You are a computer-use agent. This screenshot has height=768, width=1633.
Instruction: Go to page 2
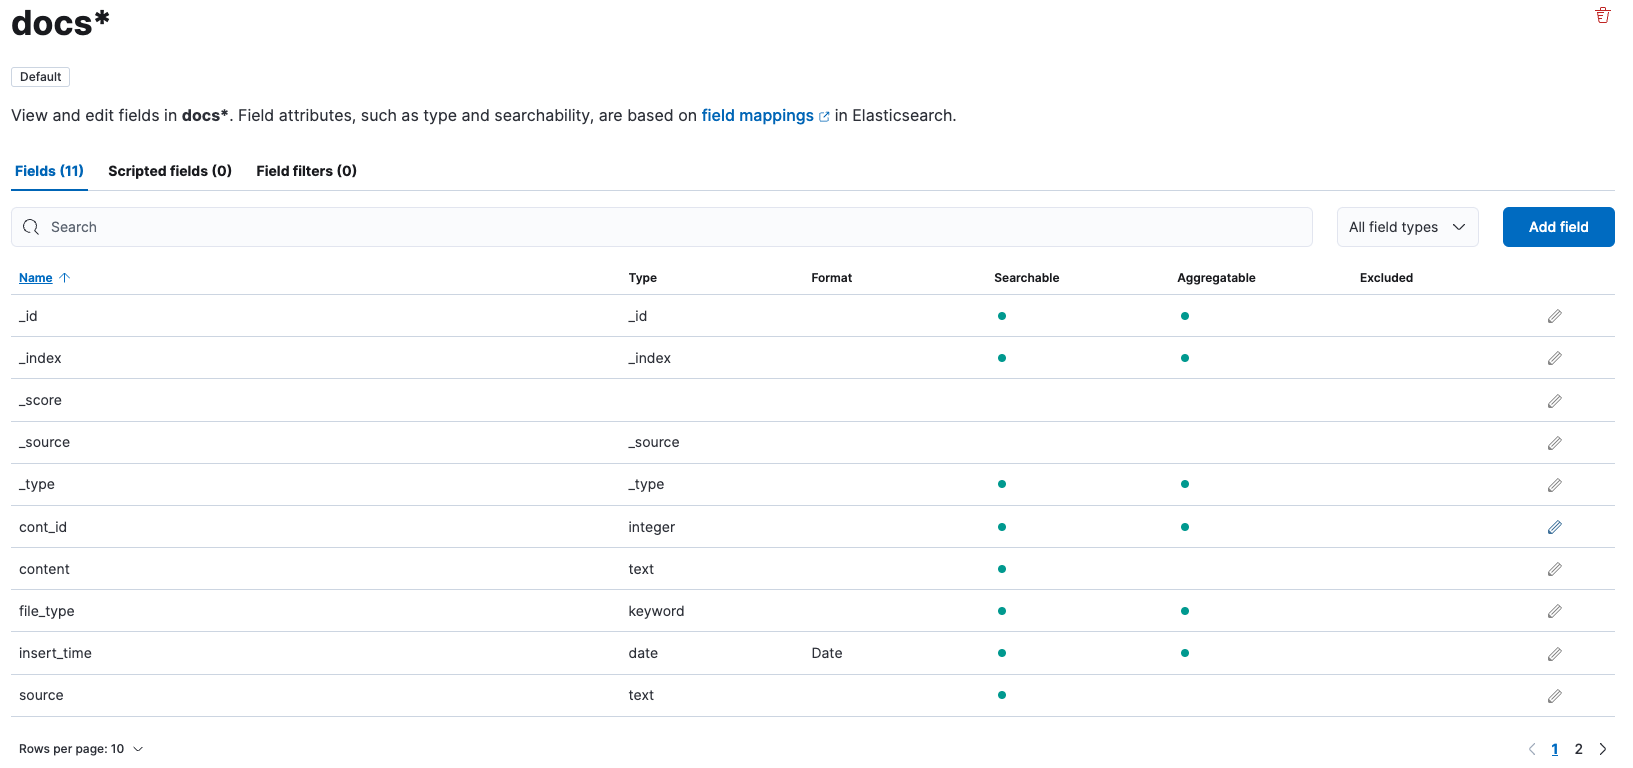click(1579, 749)
